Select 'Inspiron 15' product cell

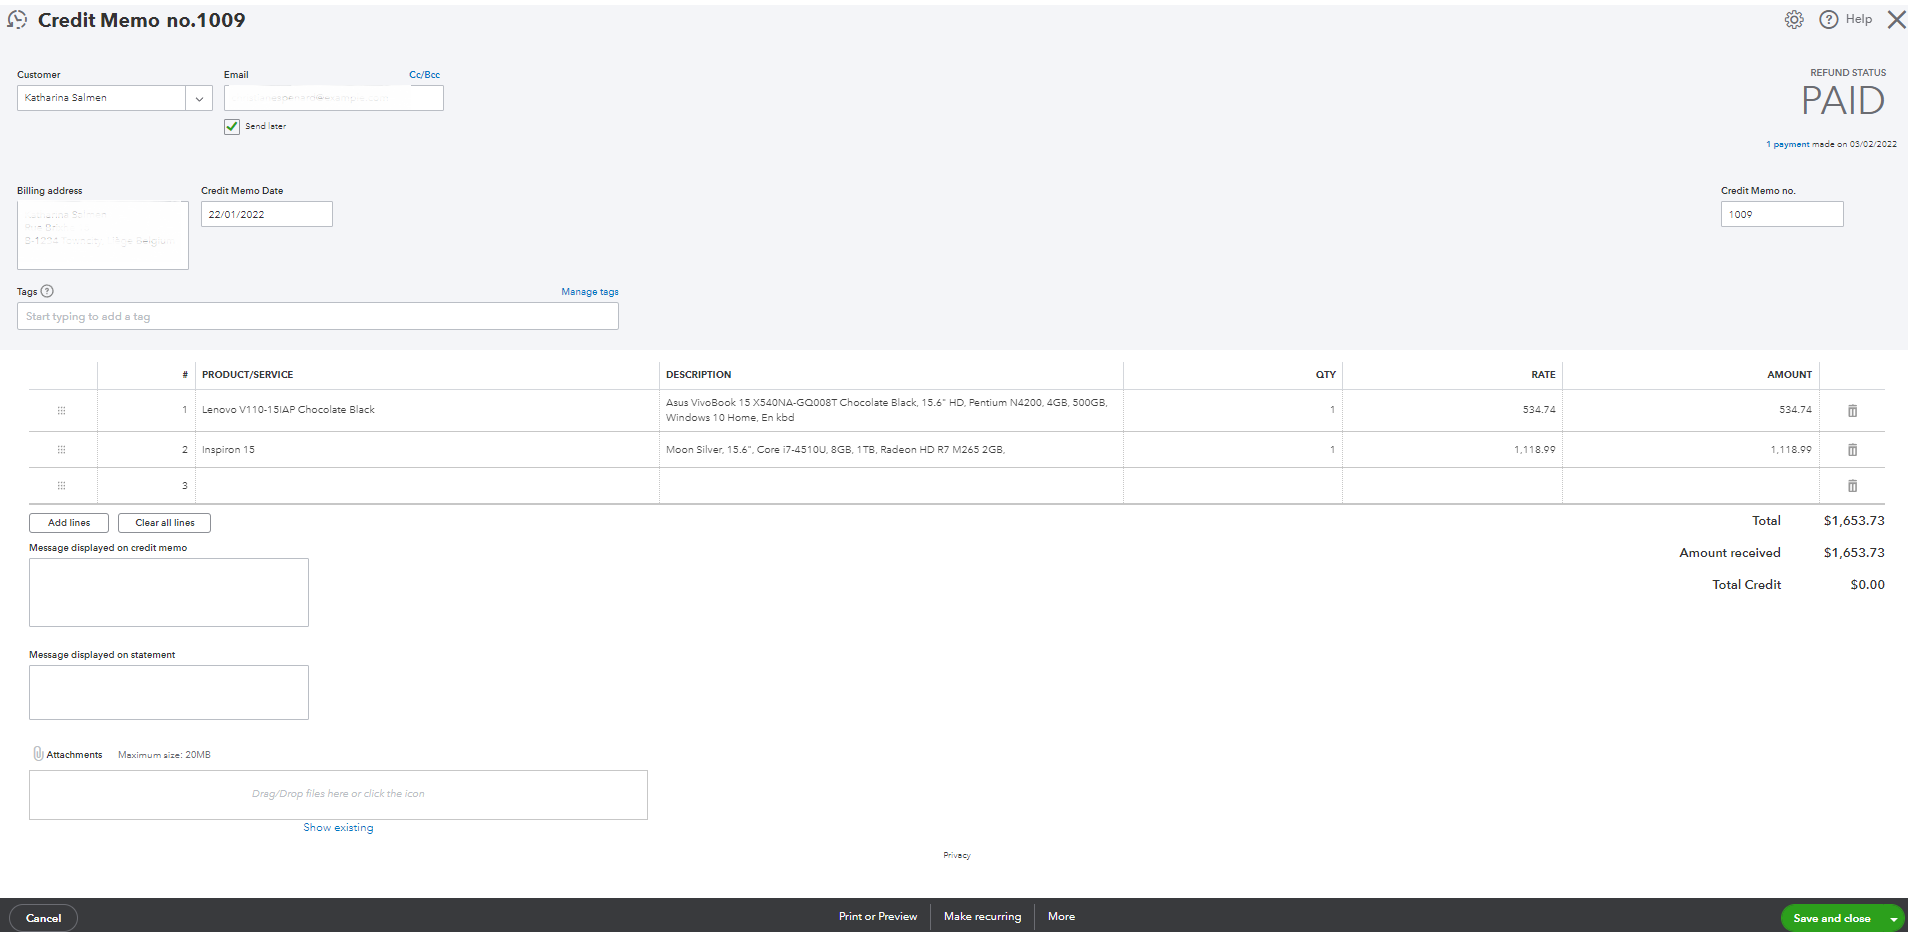pyautogui.click(x=427, y=450)
